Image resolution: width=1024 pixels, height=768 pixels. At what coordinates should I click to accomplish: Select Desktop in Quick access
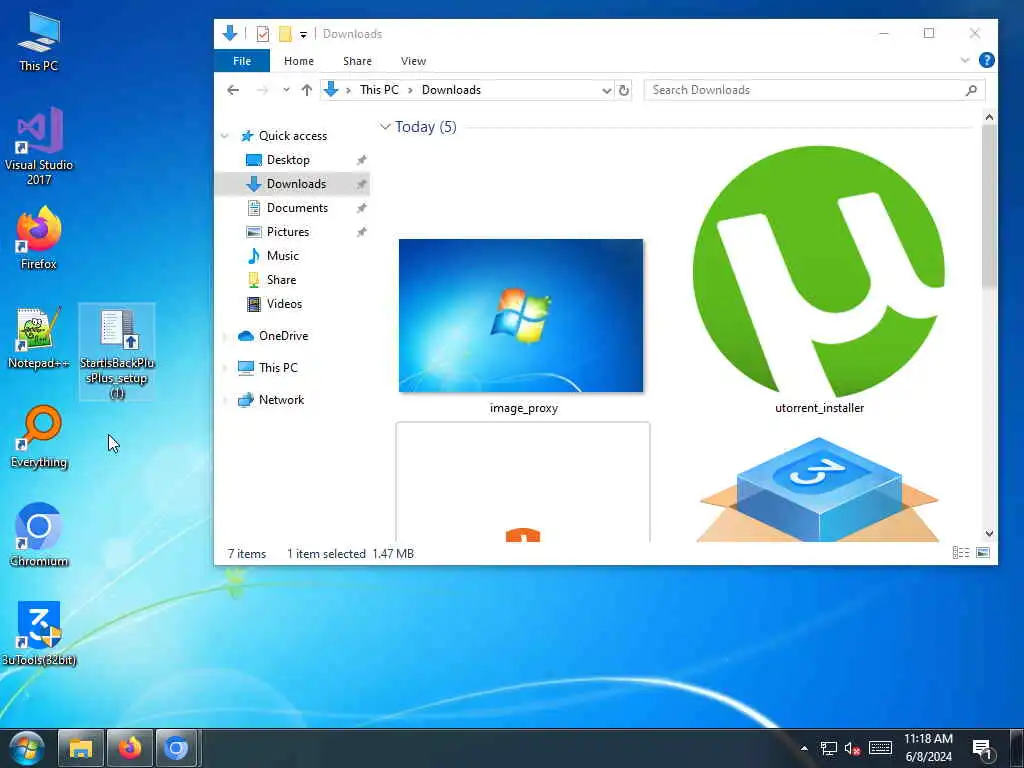point(288,160)
